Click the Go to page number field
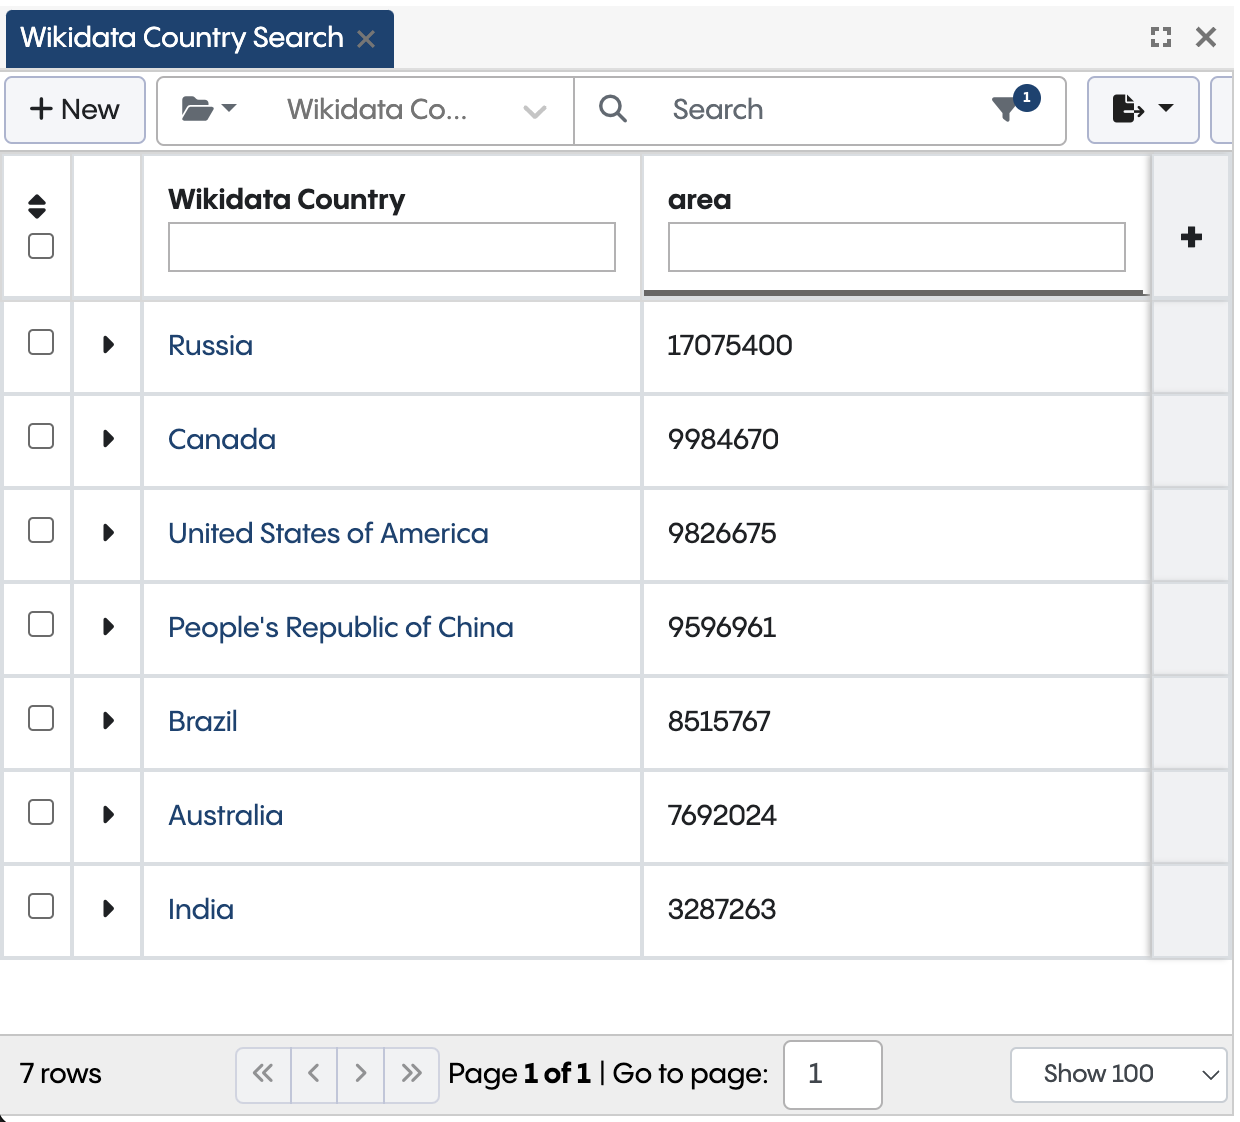Image resolution: width=1240 pixels, height=1122 pixels. coord(832,1074)
